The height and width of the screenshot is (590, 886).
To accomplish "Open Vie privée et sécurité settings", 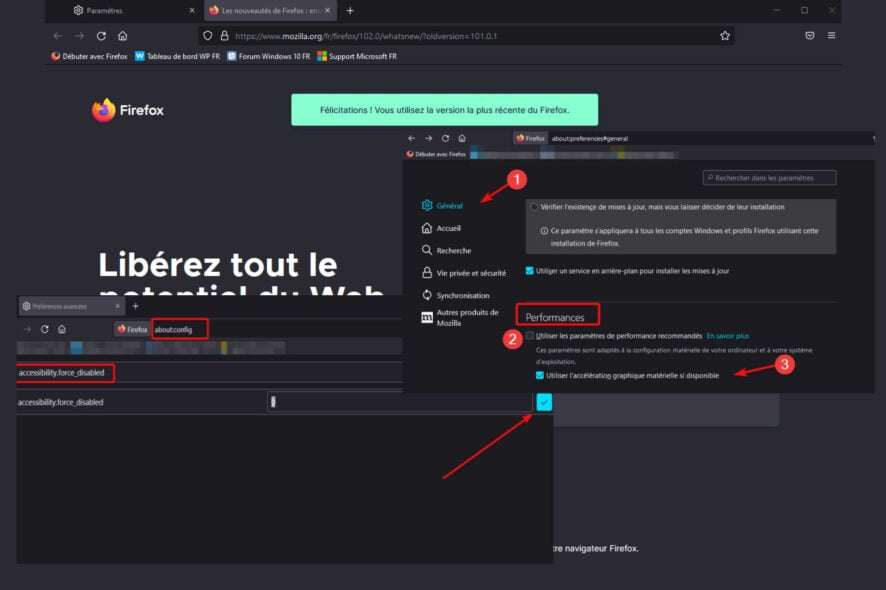I will click(464, 273).
